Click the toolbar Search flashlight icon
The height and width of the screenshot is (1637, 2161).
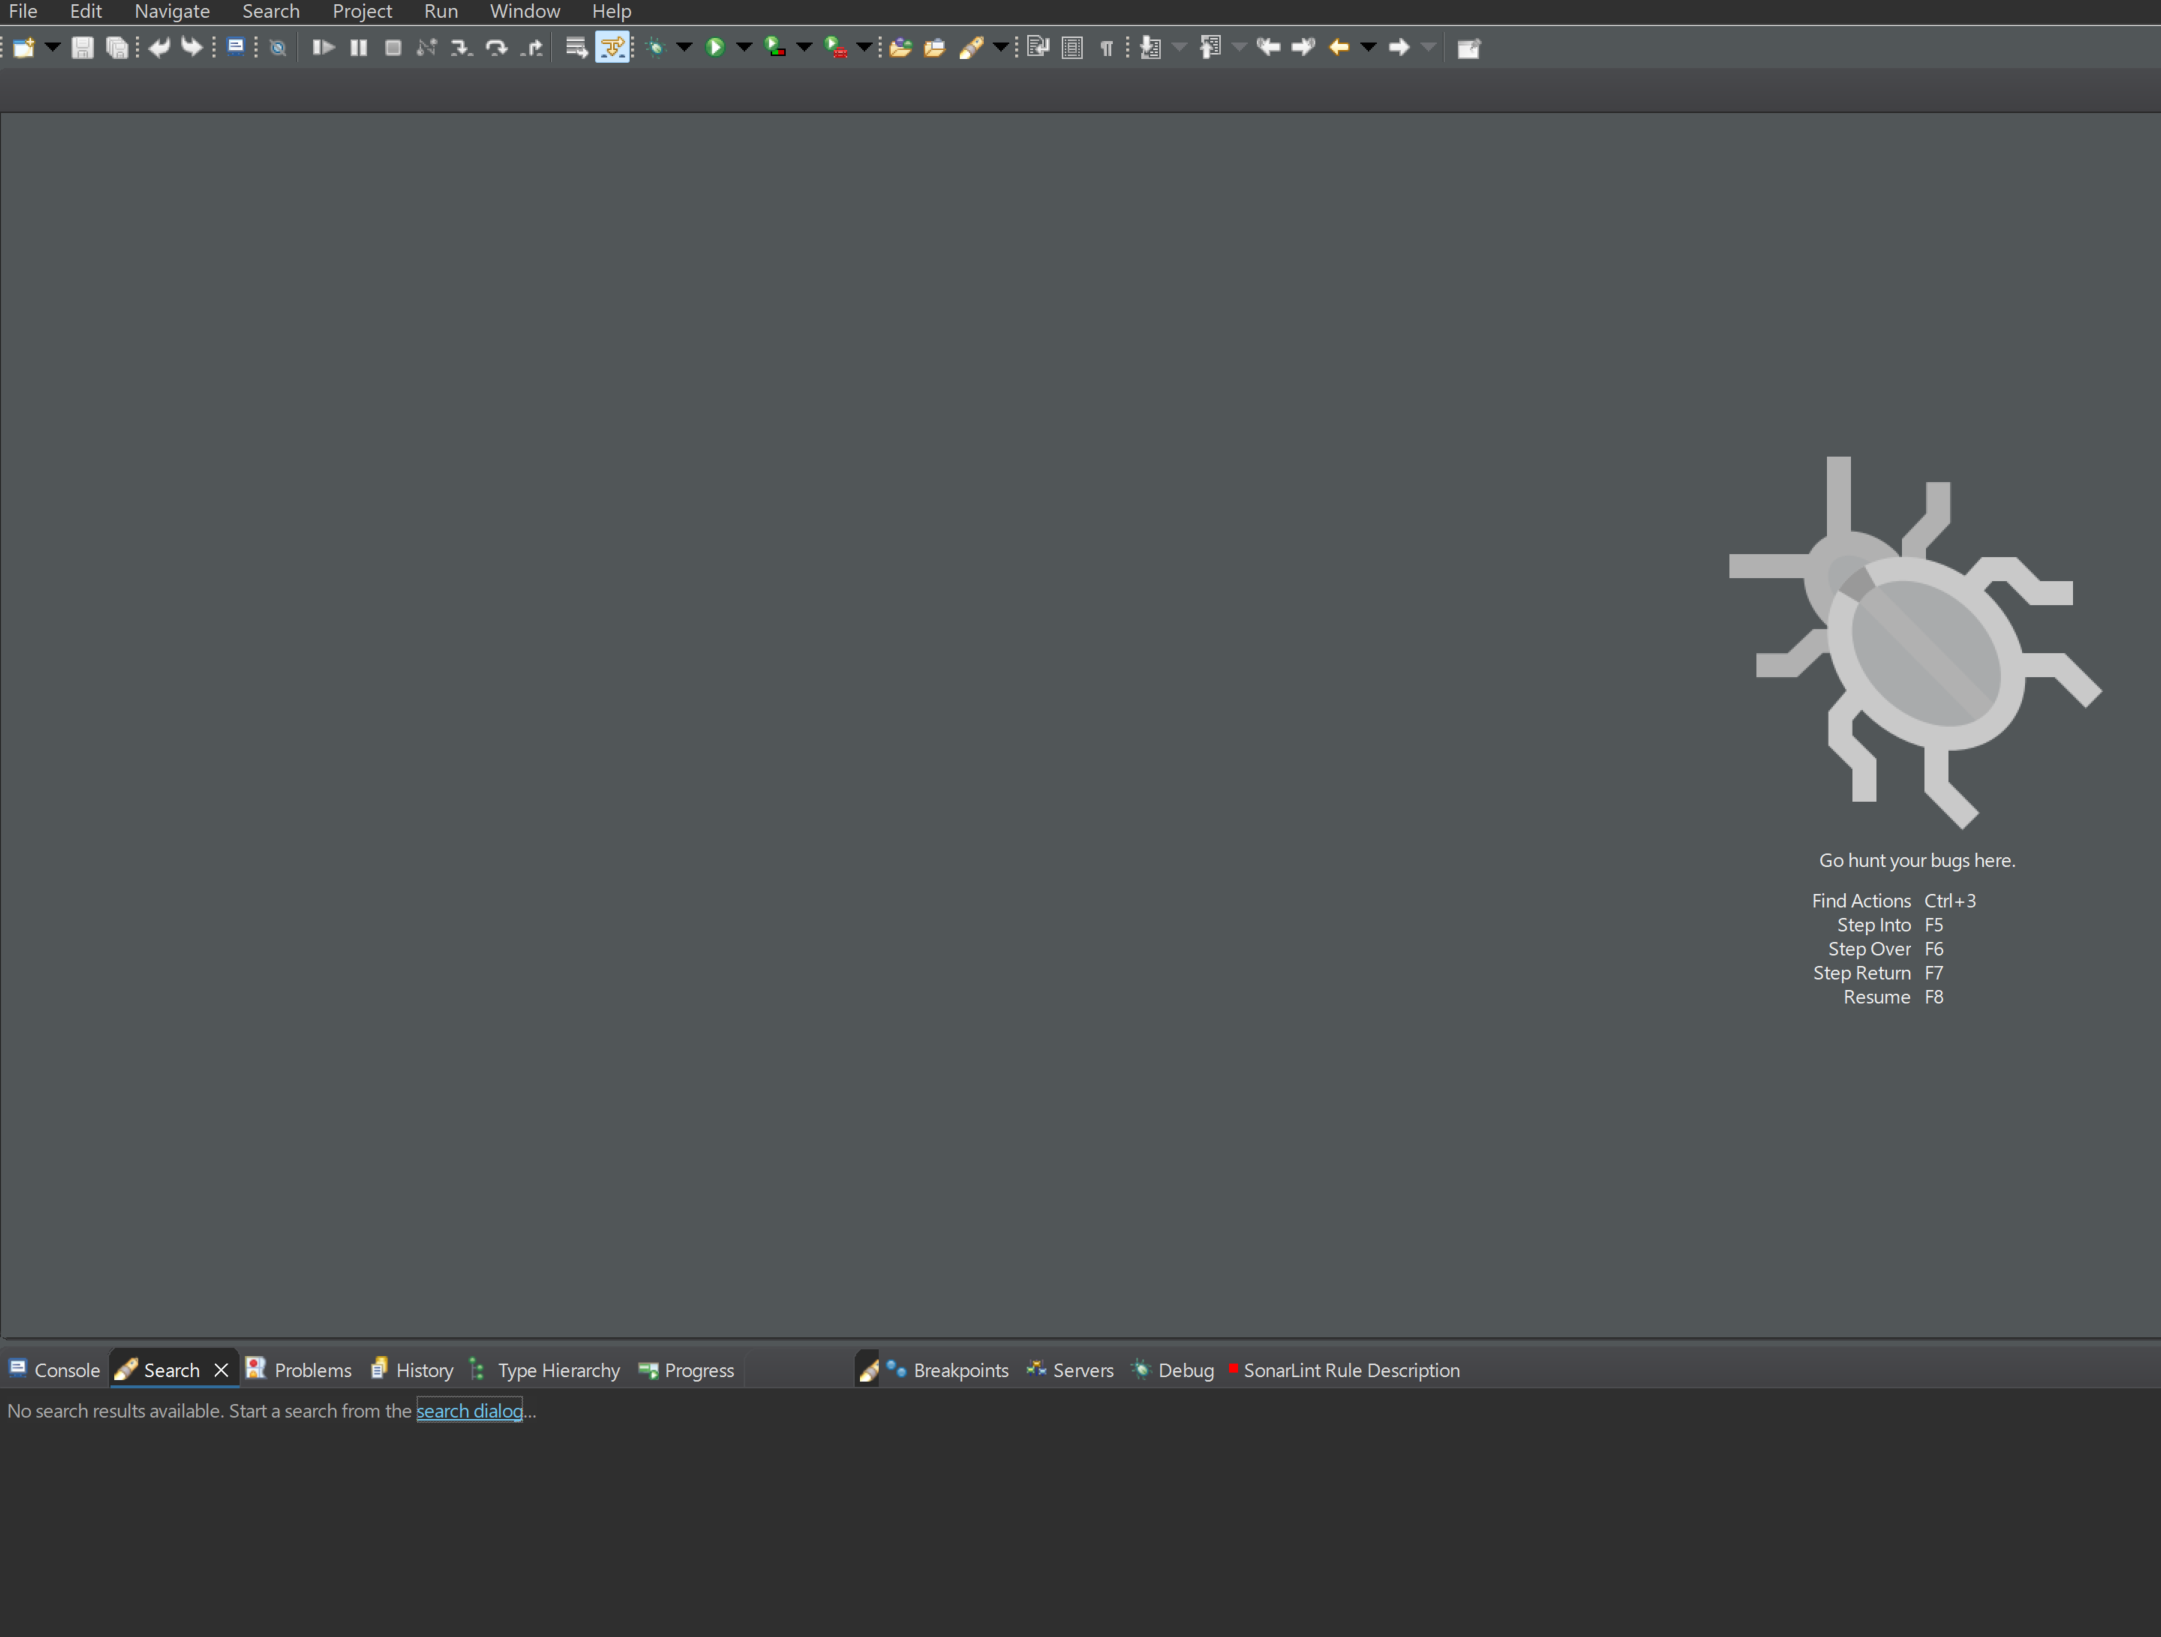(x=972, y=47)
